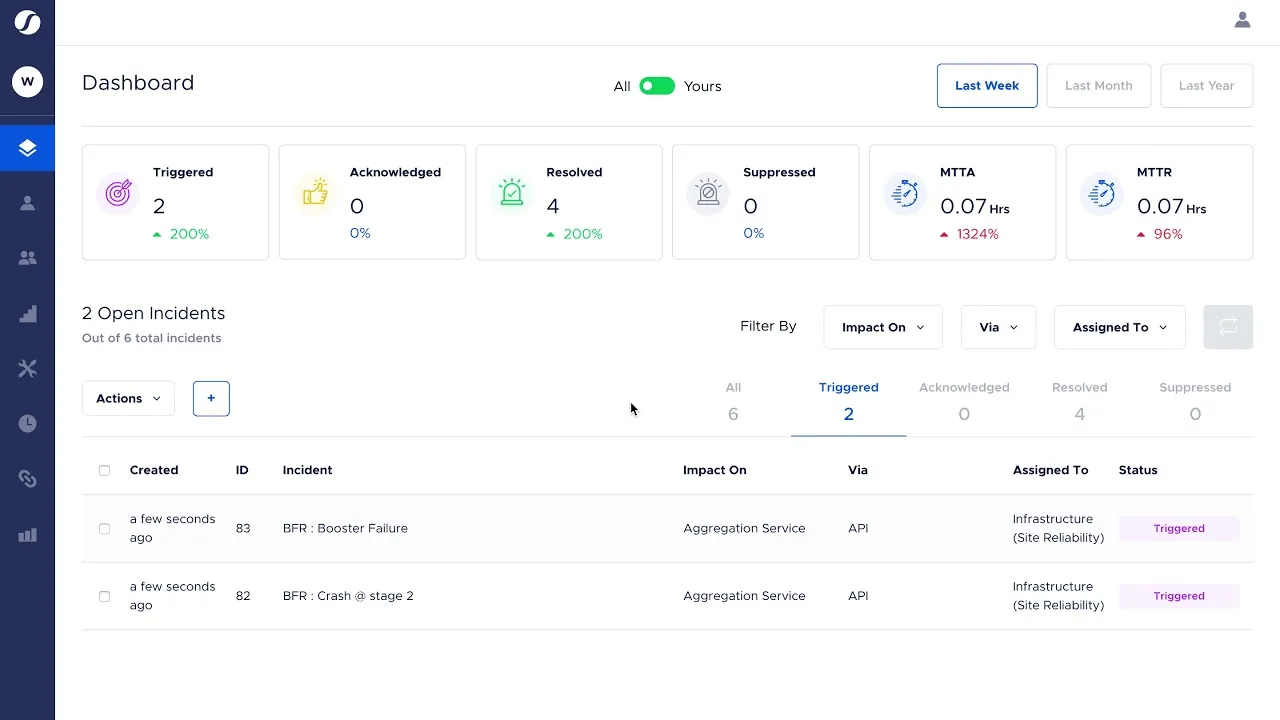Select the Last Month range button
The width and height of the screenshot is (1280, 720).
(x=1098, y=86)
